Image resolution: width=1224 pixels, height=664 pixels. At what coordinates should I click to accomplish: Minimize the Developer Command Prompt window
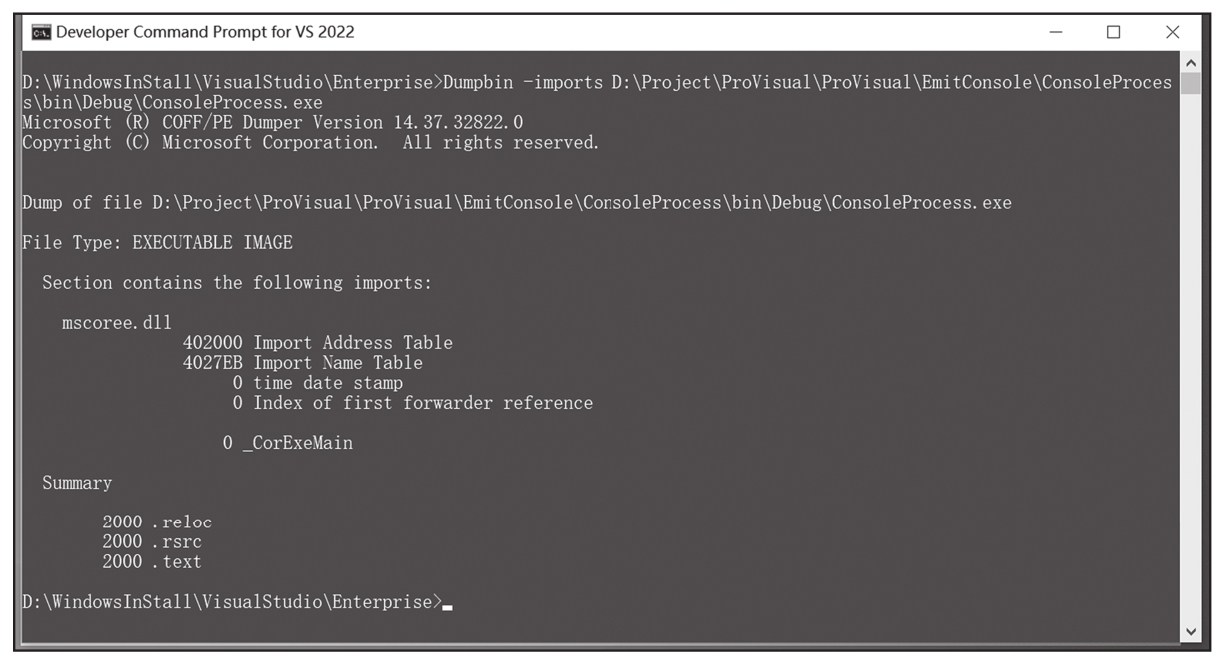tap(1056, 32)
